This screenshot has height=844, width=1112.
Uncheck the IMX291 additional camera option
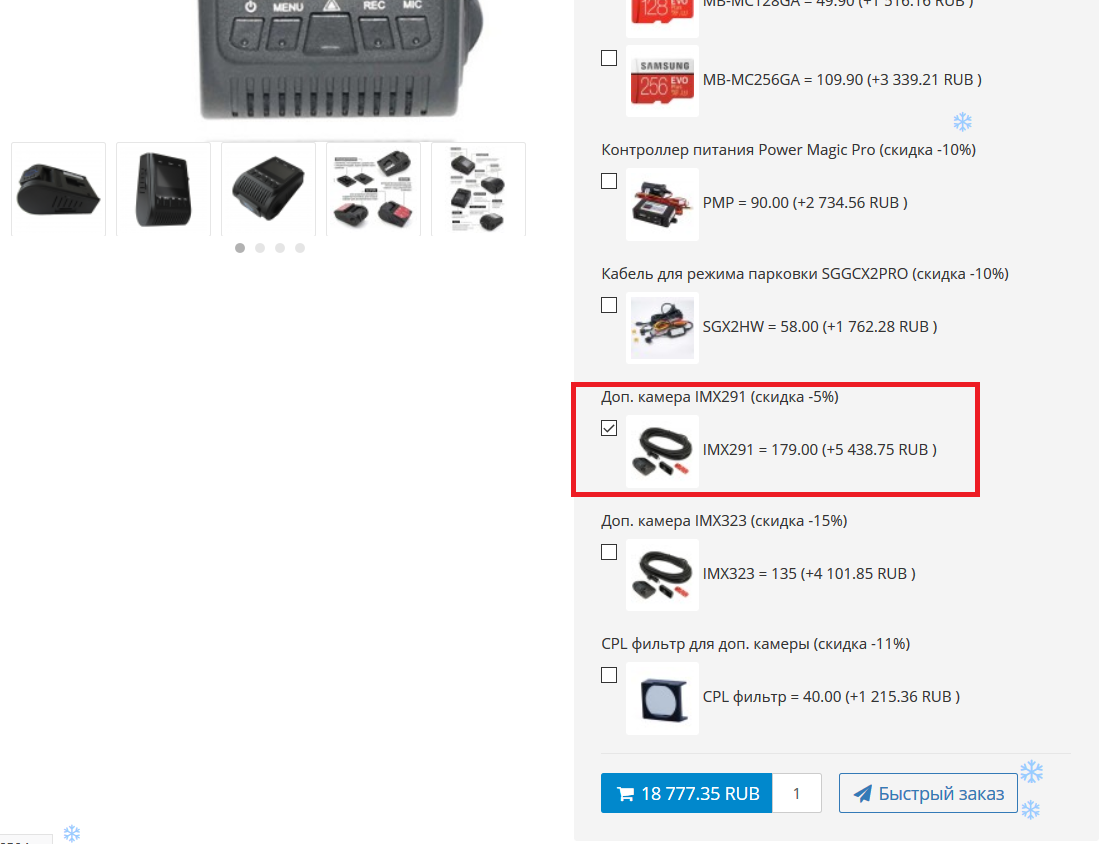pos(608,428)
